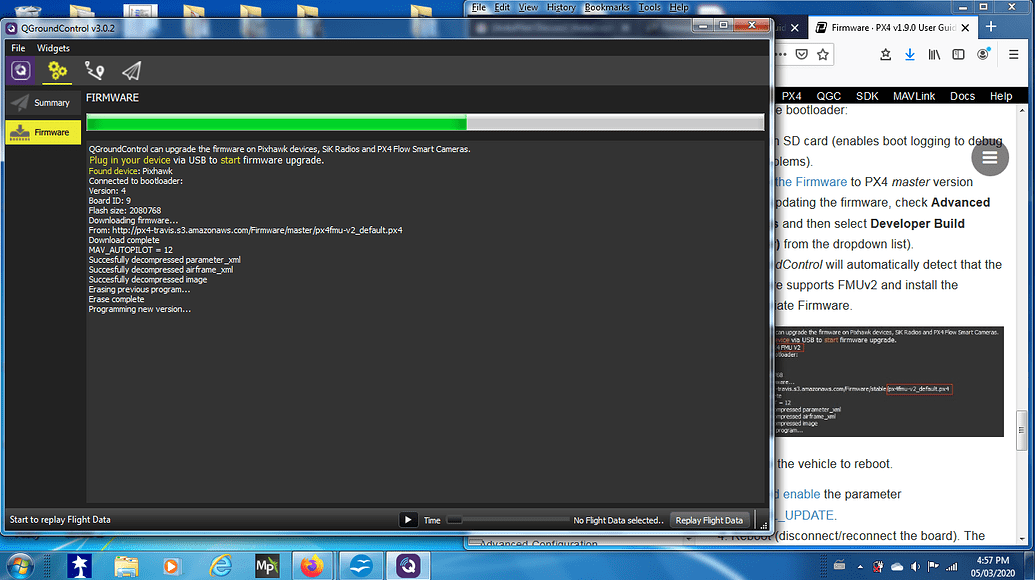The height and width of the screenshot is (580, 1035).
Task: Close the Firmware PX4 User Guide tab
Action: tap(966, 28)
